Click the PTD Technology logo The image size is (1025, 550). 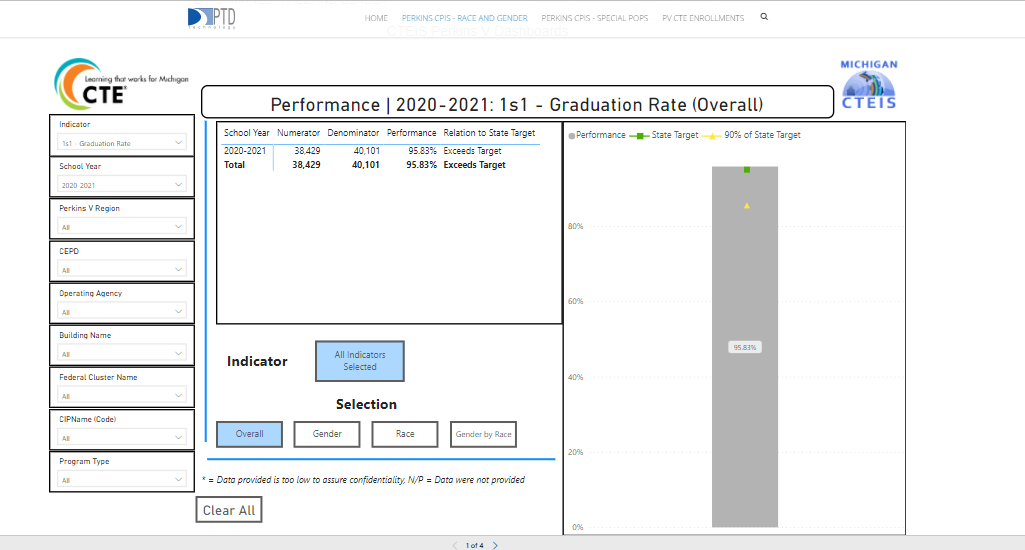coord(212,18)
